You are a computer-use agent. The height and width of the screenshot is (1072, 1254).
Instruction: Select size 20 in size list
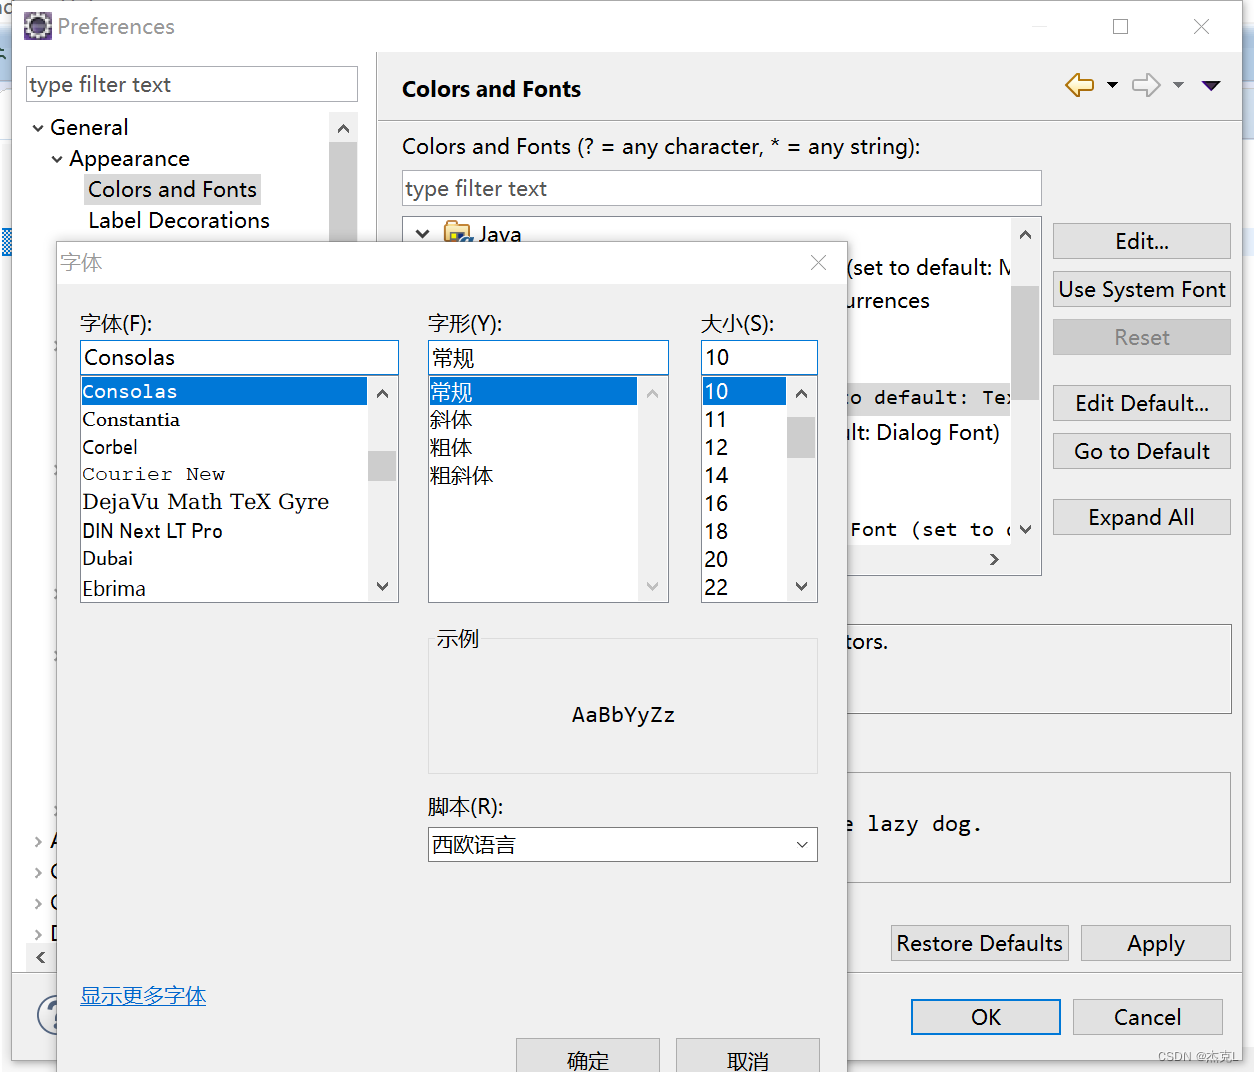716,559
